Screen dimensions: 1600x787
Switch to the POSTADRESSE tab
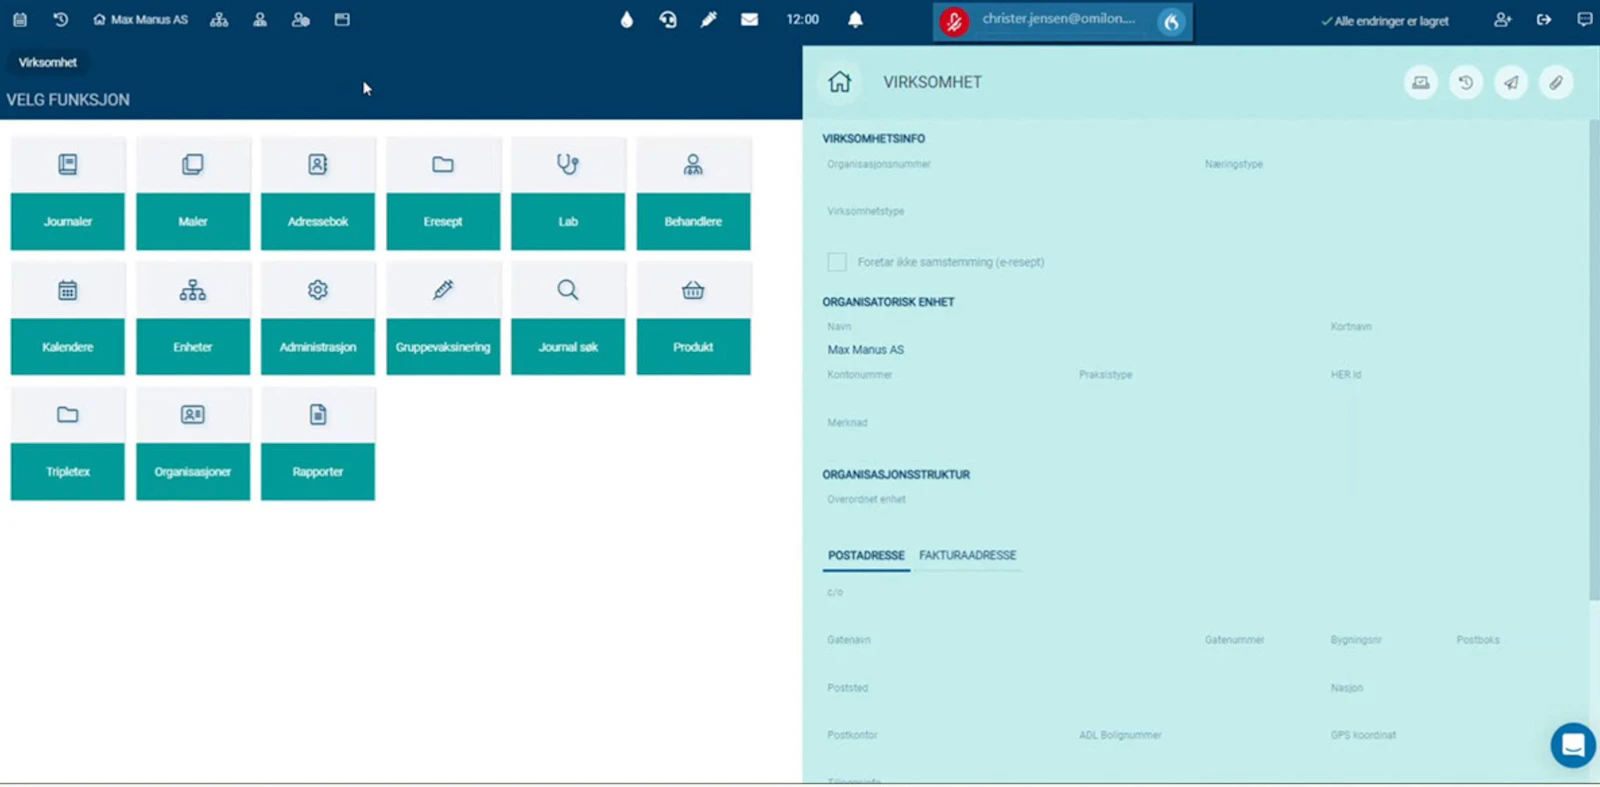[x=866, y=556]
